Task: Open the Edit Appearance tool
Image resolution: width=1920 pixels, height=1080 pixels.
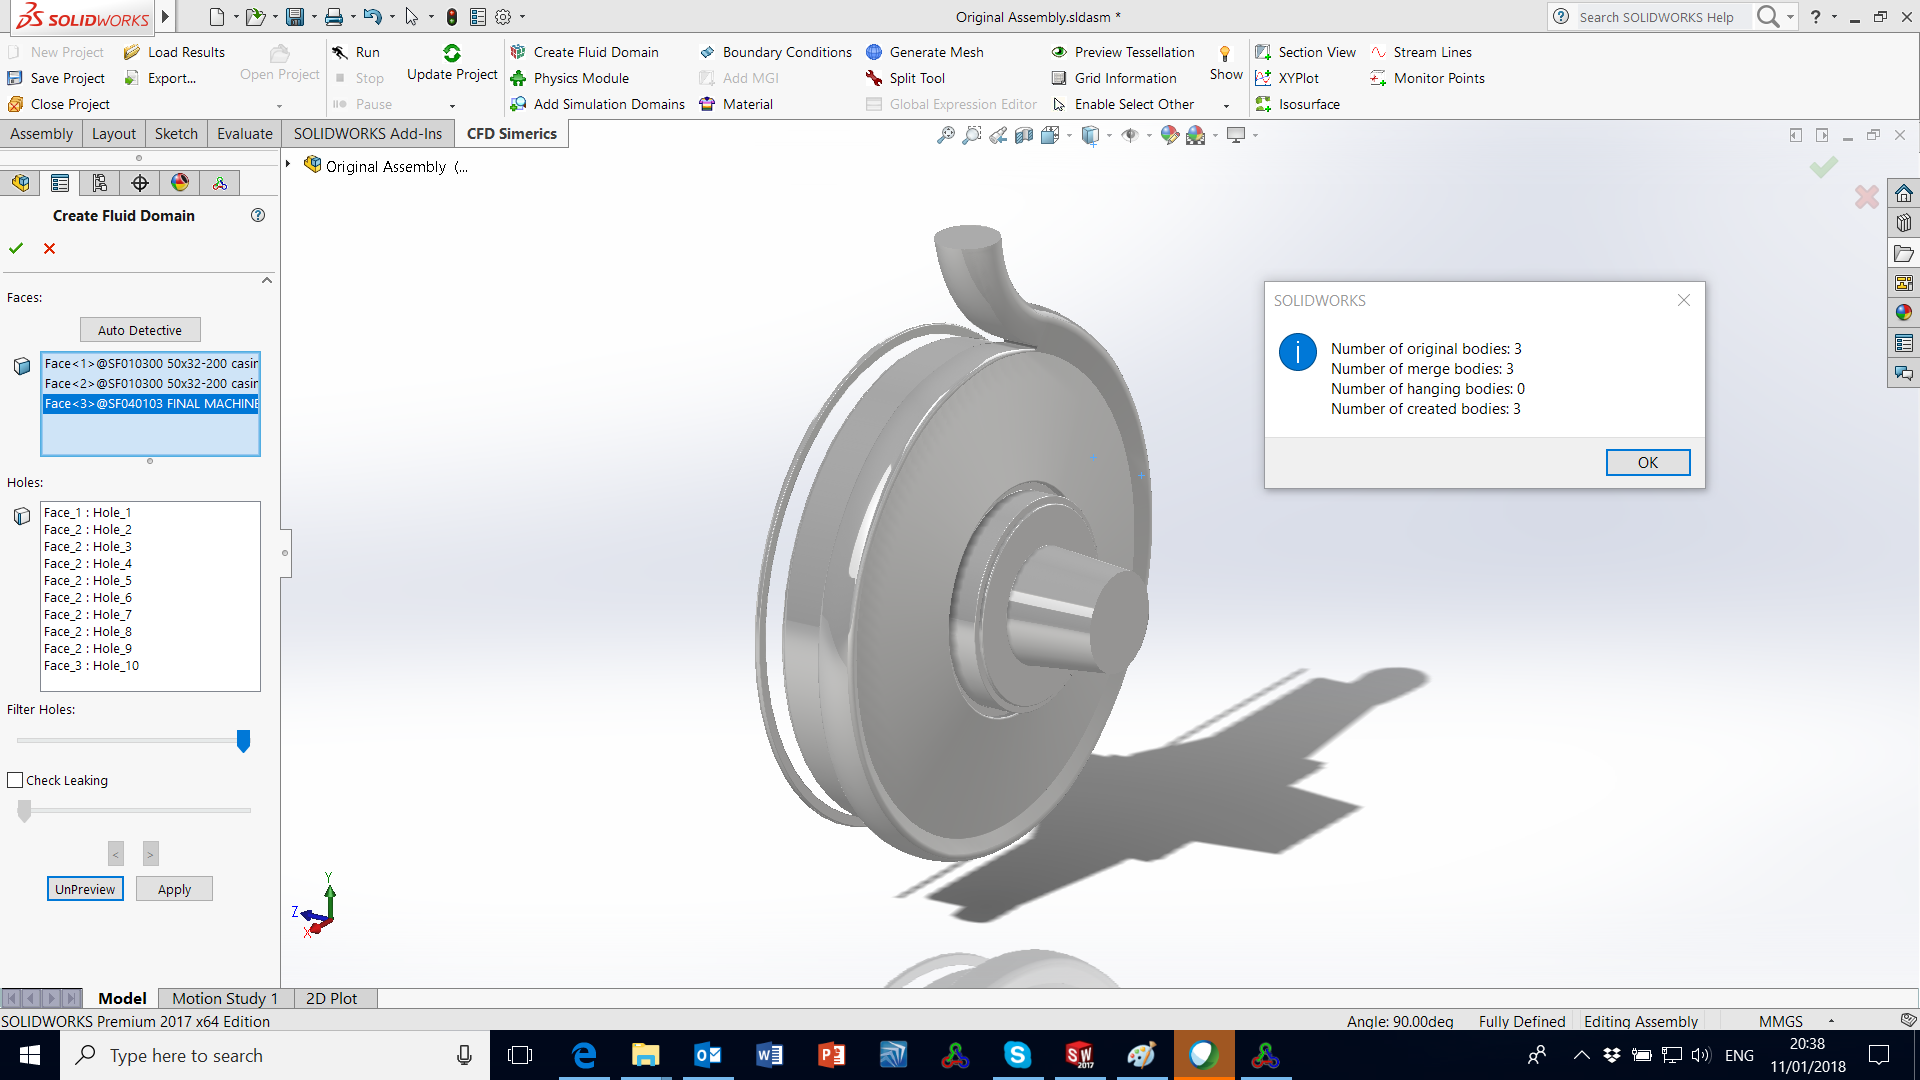Action: (x=1168, y=134)
